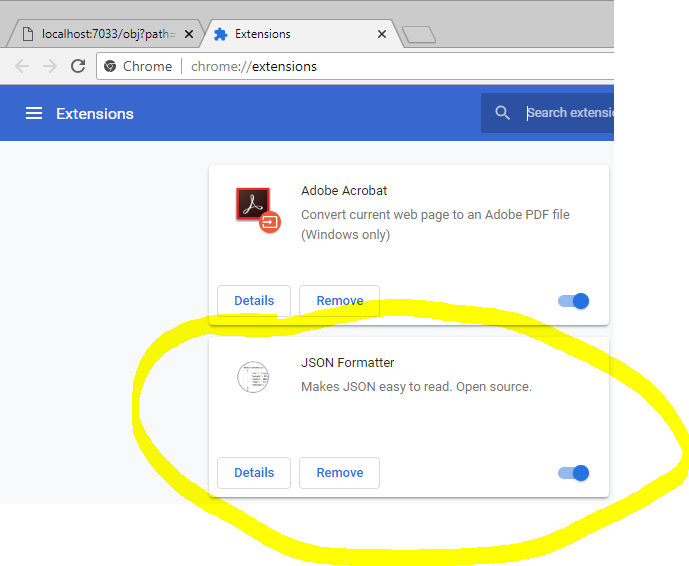Click the localhost tab page icon

(x=28, y=34)
